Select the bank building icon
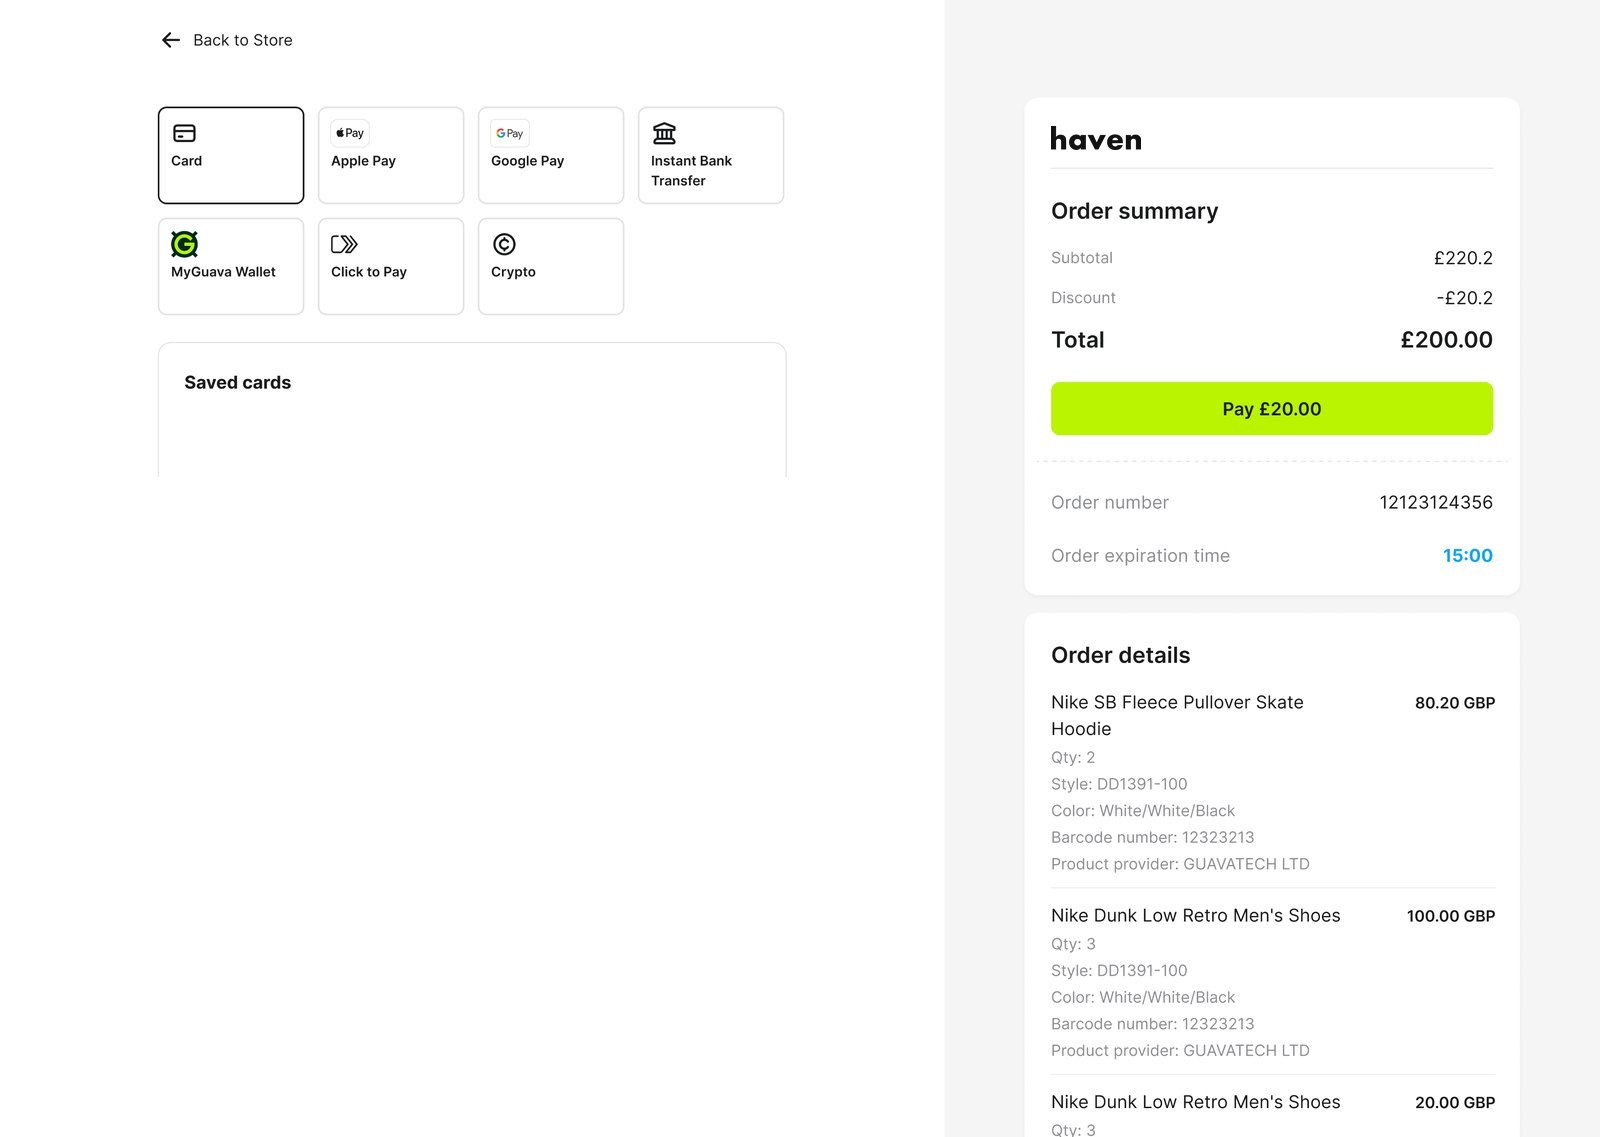This screenshot has height=1137, width=1600. tap(664, 133)
